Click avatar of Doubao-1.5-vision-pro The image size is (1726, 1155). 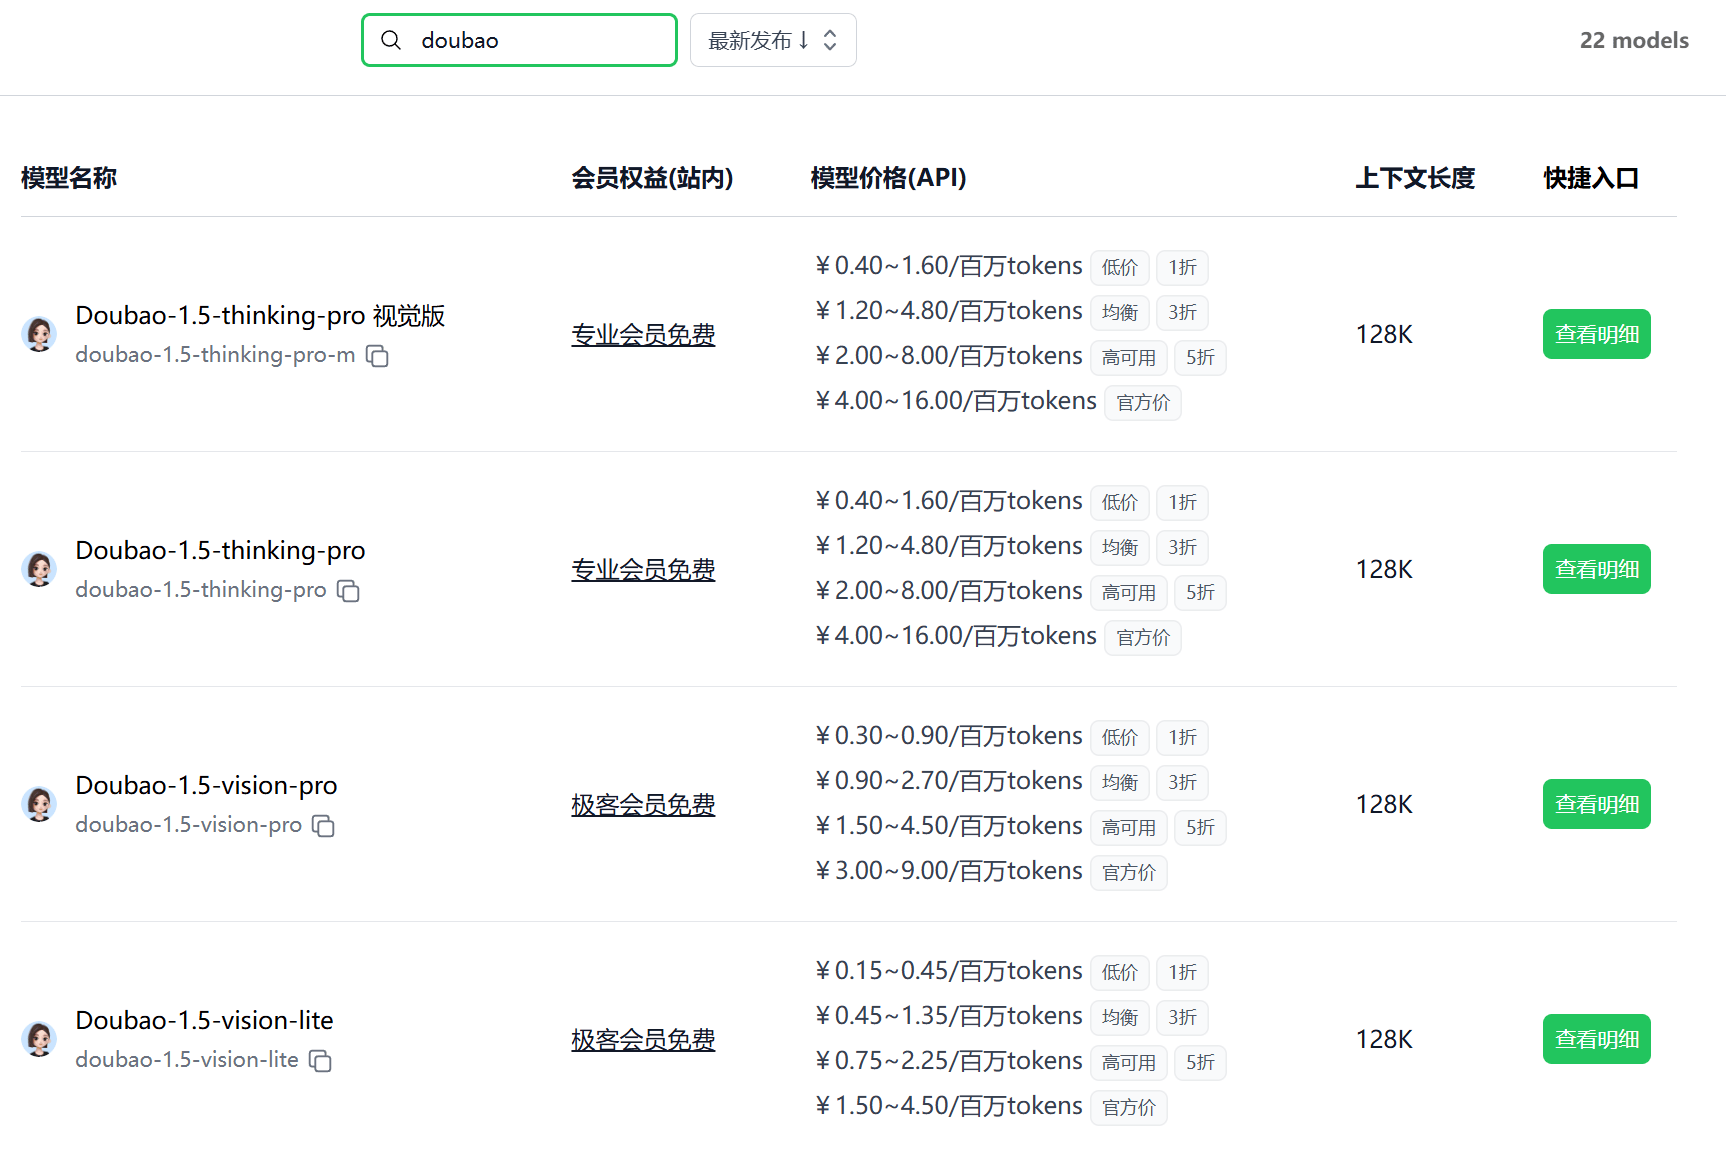pos(39,804)
